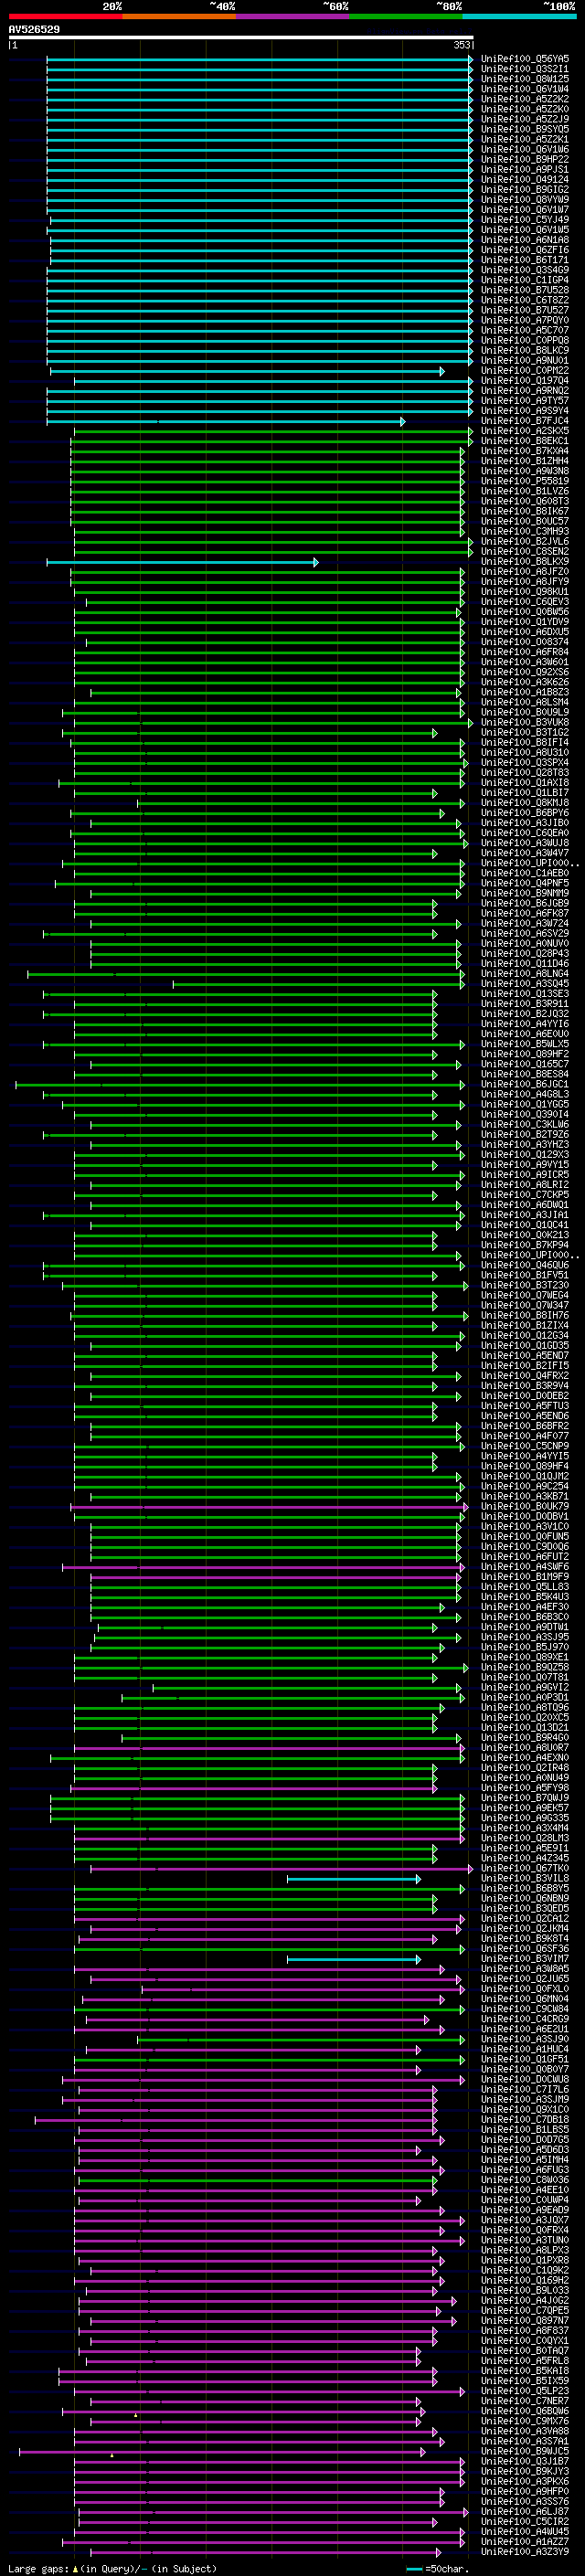Screen dimensions: 585x2576
Task: Click UniRef100_B5WLX5 label
Action: tap(525, 1044)
